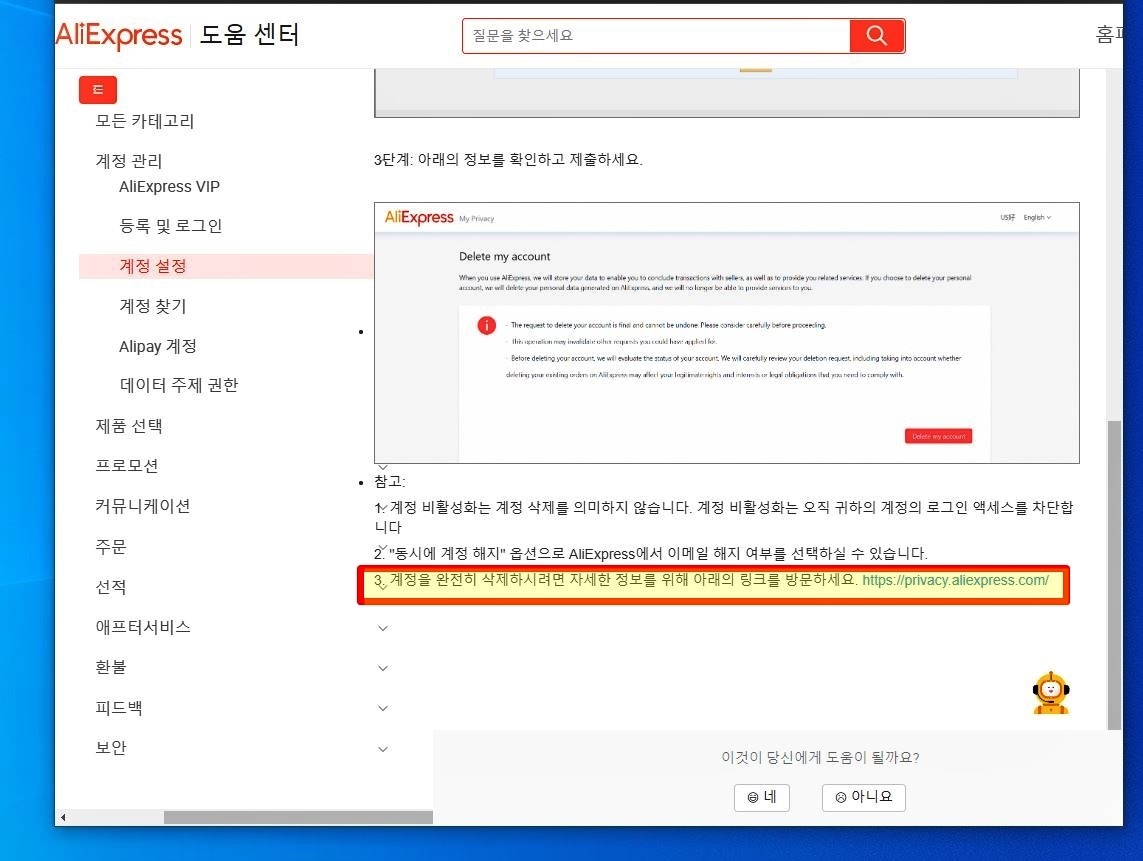Click the 3단계 instruction text

pyautogui.click(x=508, y=160)
